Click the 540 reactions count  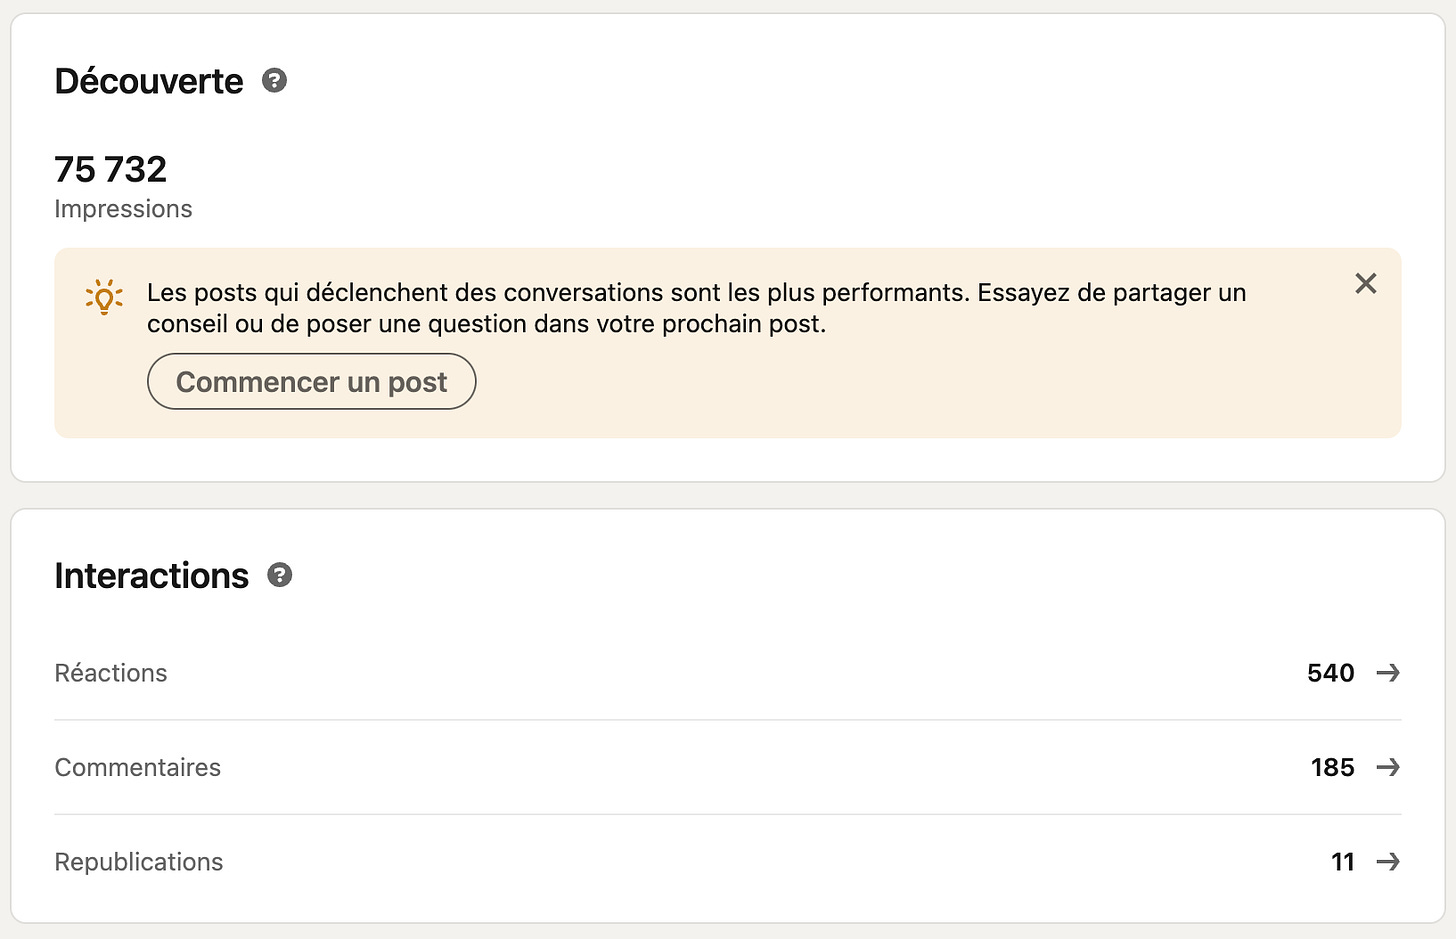(1330, 673)
